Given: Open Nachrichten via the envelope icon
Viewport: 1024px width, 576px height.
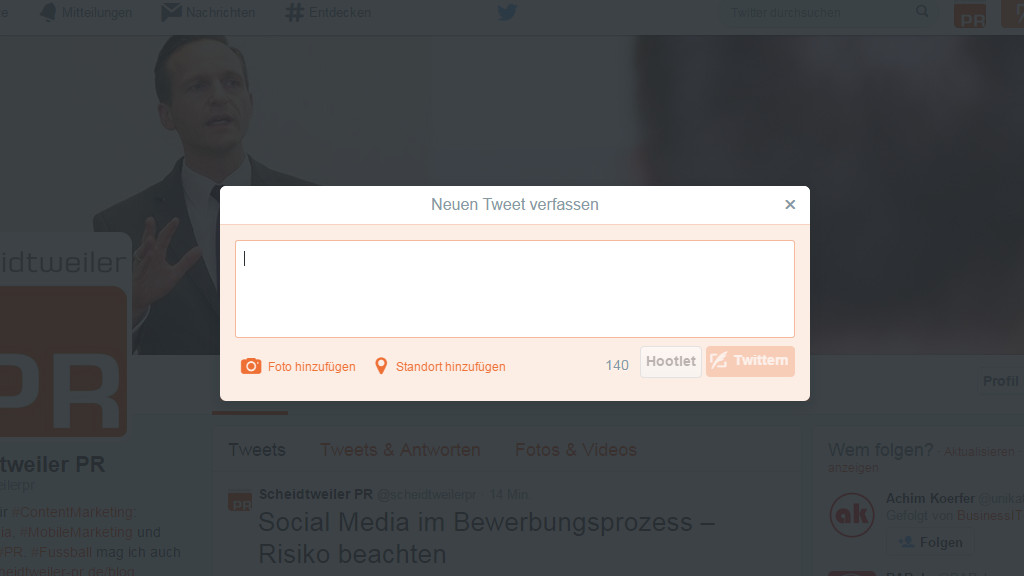Looking at the screenshot, I should coord(170,13).
